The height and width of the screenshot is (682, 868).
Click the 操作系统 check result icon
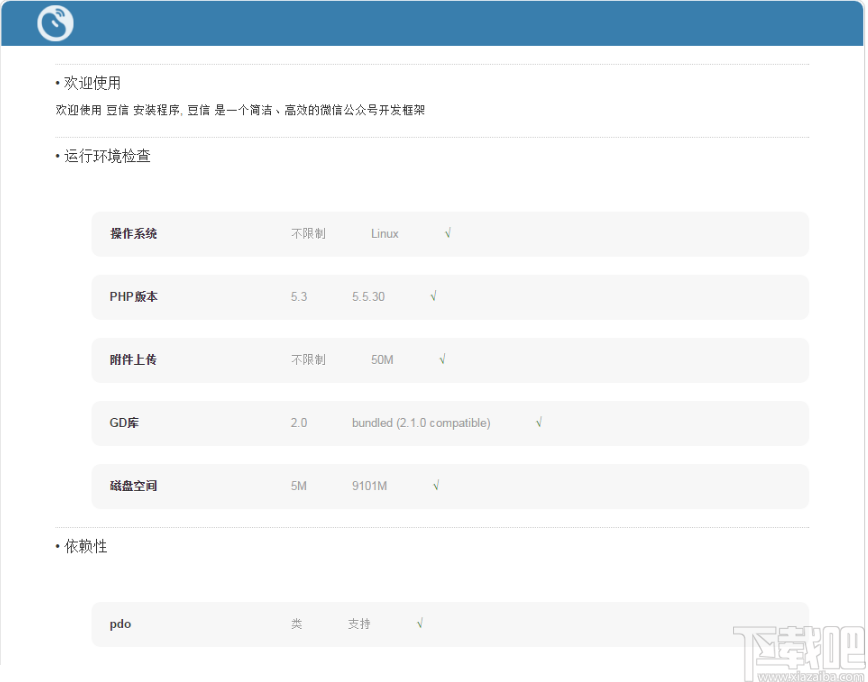click(447, 233)
